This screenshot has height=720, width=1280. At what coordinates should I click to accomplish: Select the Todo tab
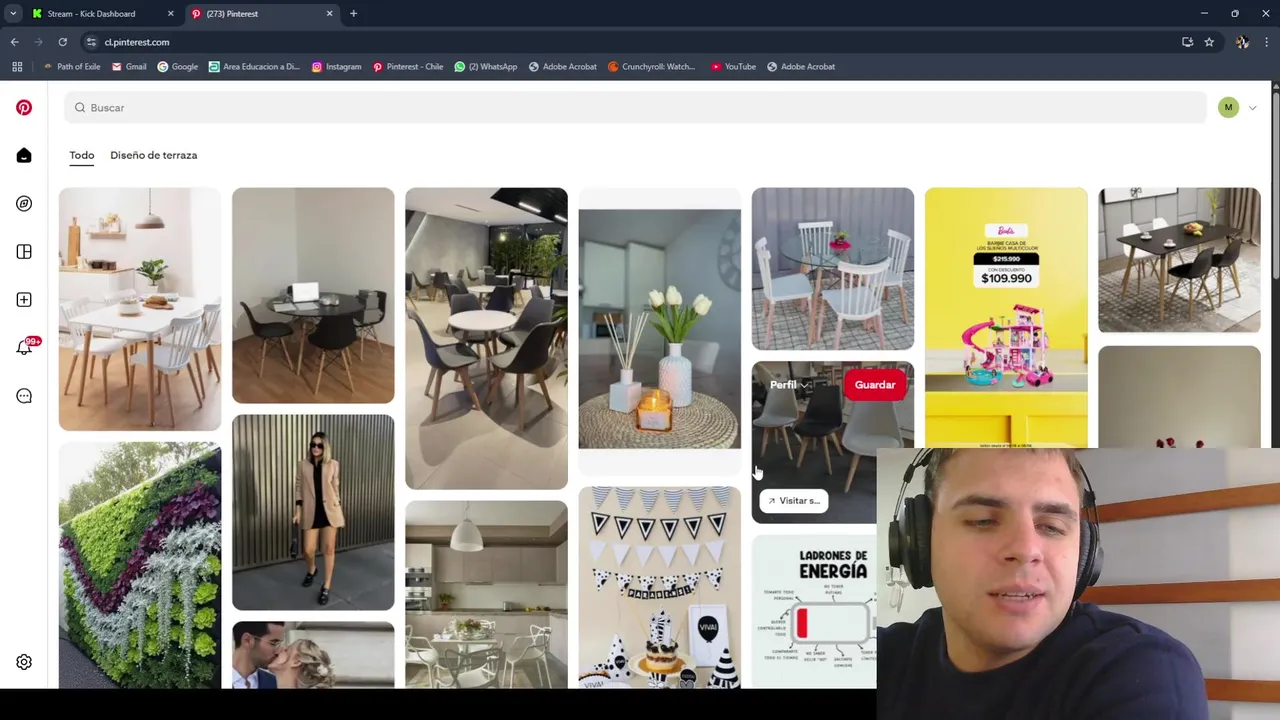click(82, 155)
